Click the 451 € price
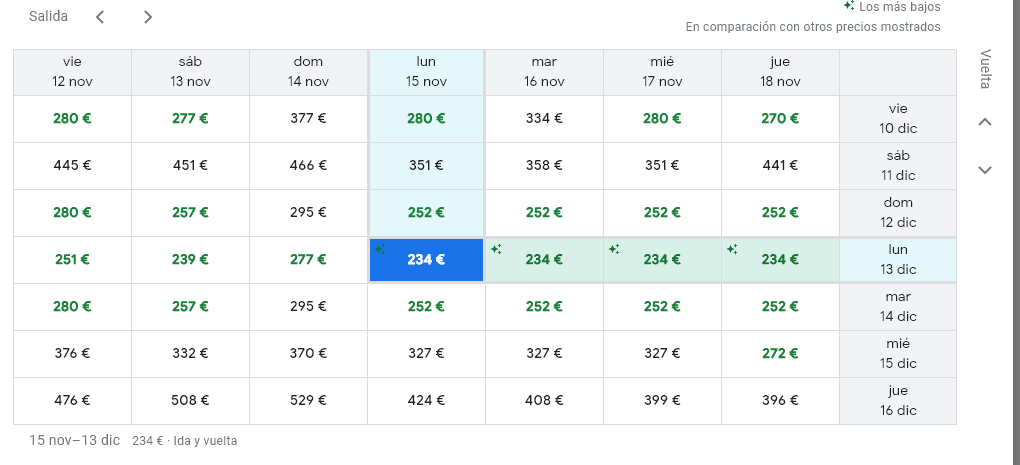1020x465 pixels. 191,166
